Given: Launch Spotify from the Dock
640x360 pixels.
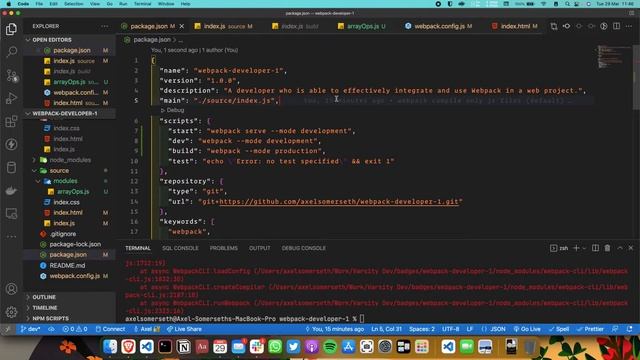Looking at the screenshot, I should 330,347.
